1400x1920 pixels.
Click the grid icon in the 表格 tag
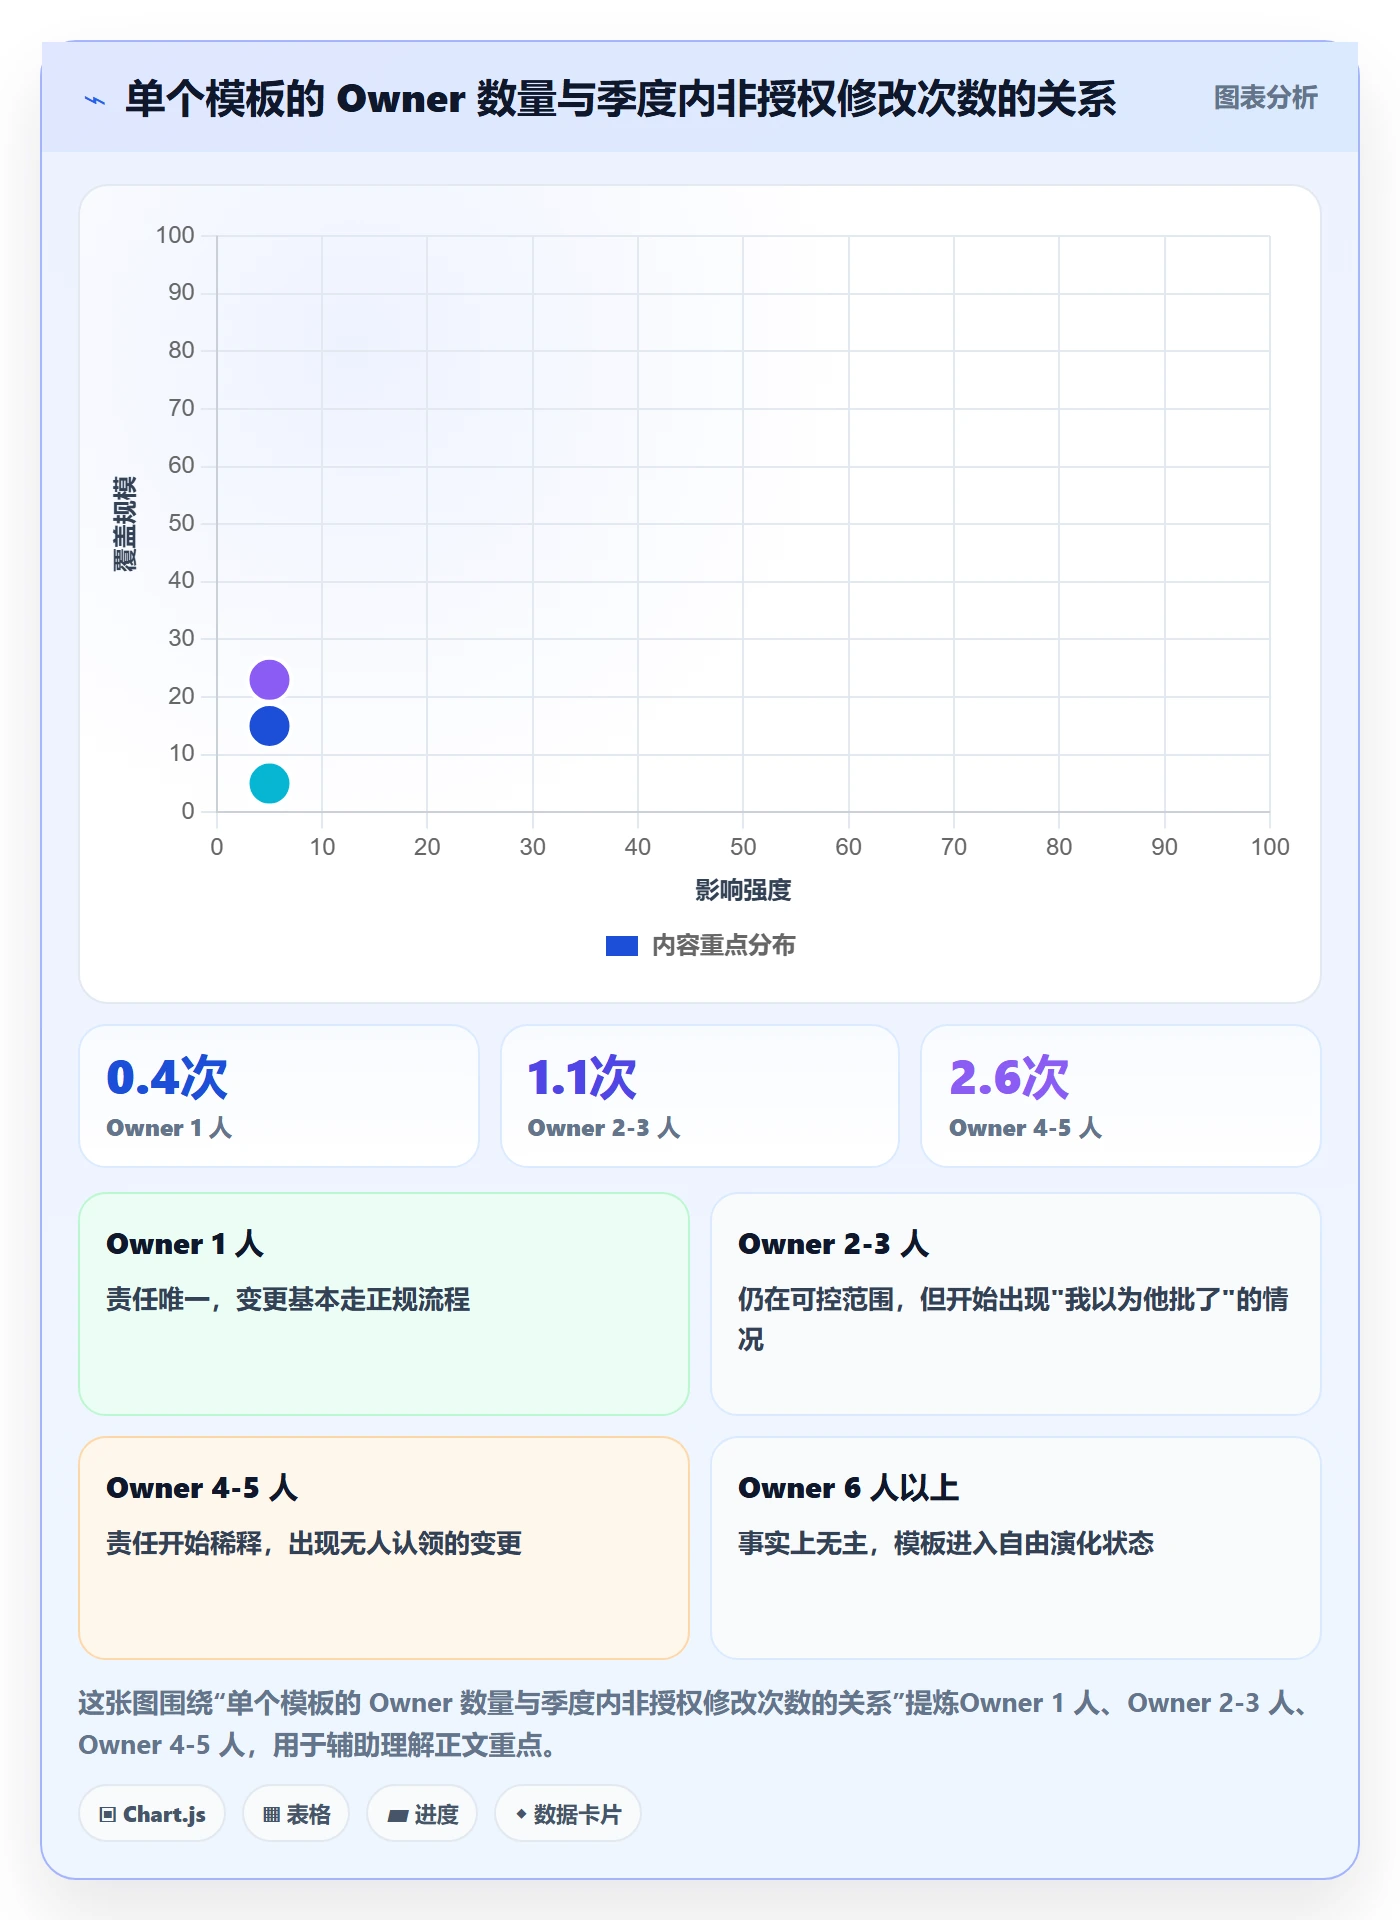point(271,1815)
